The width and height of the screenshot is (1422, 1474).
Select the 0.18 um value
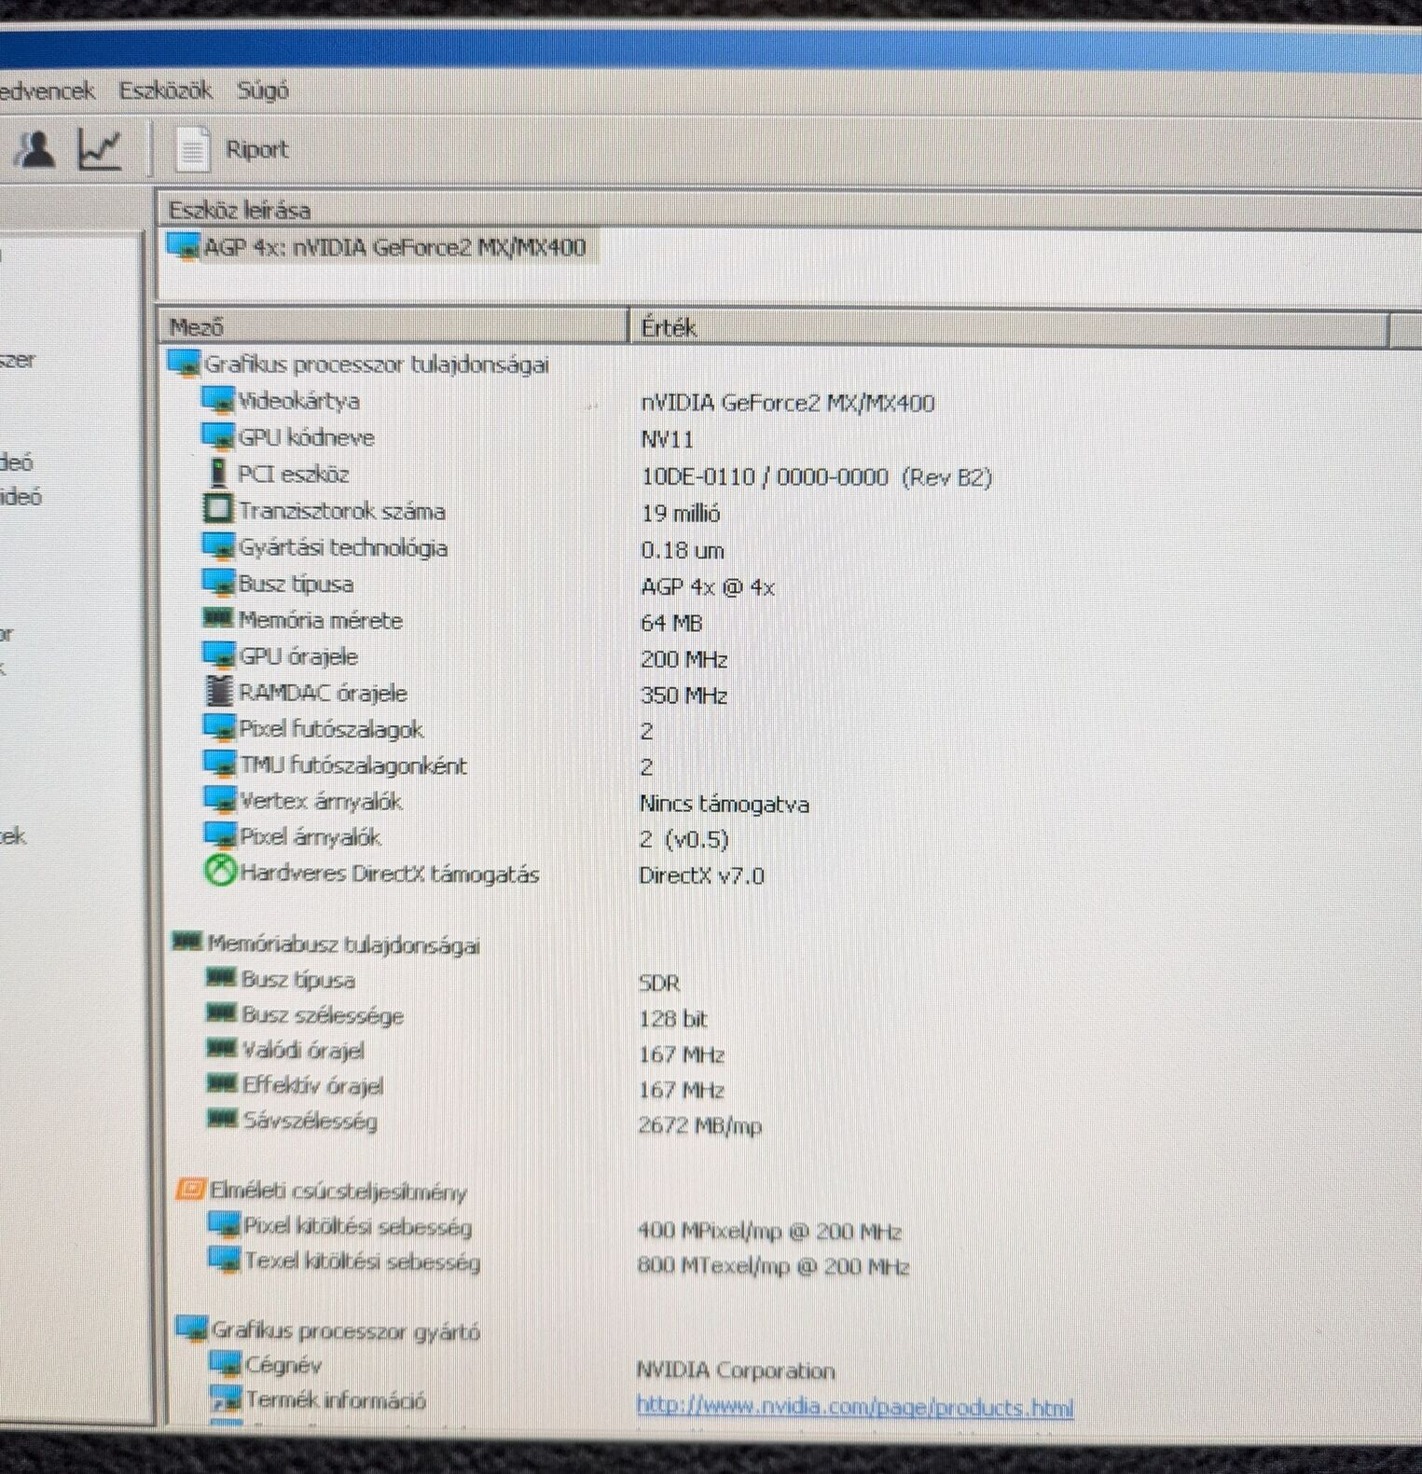pos(682,550)
